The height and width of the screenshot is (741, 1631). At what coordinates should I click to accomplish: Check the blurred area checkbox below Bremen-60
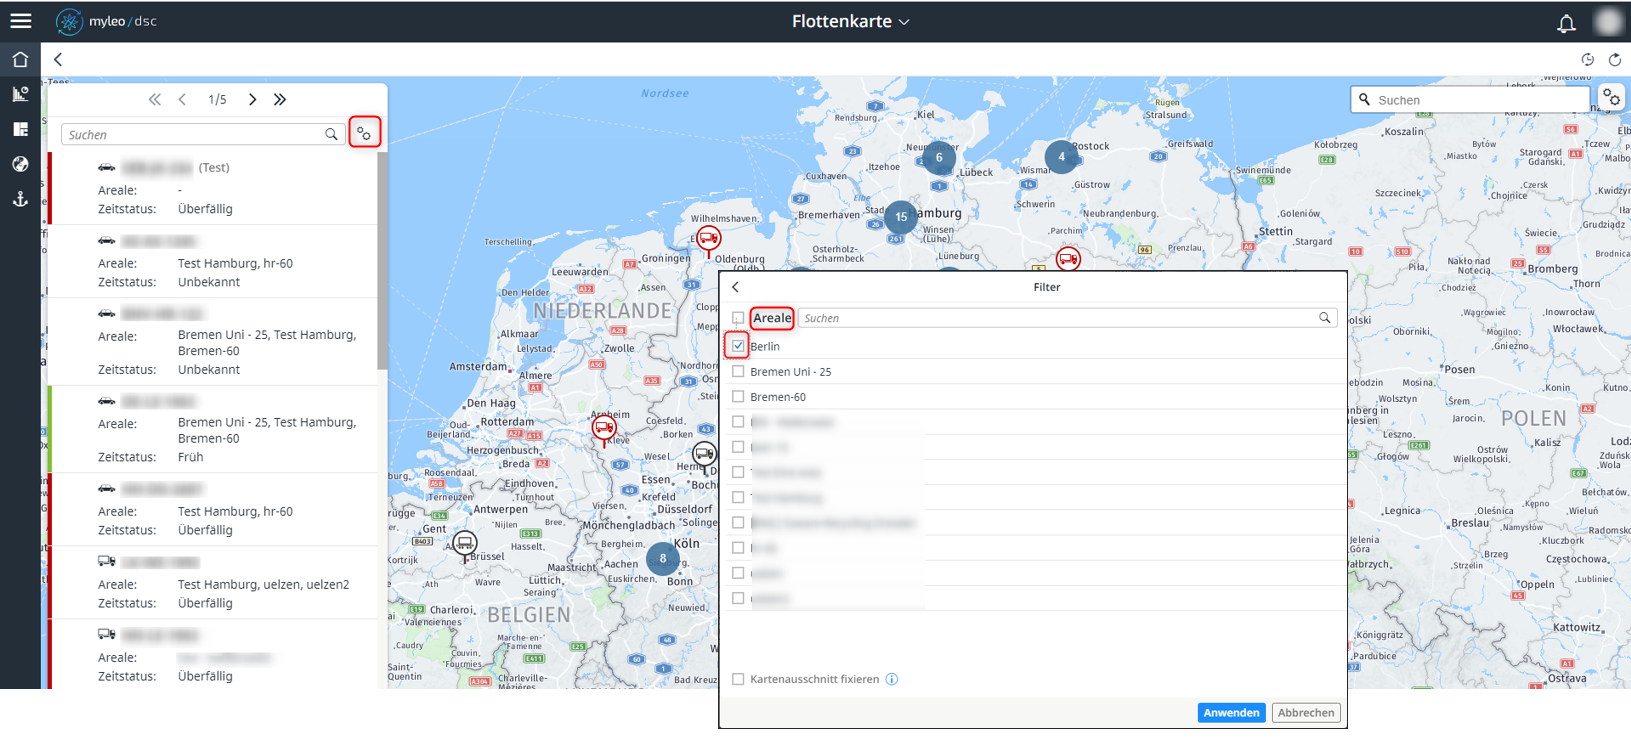coord(738,422)
